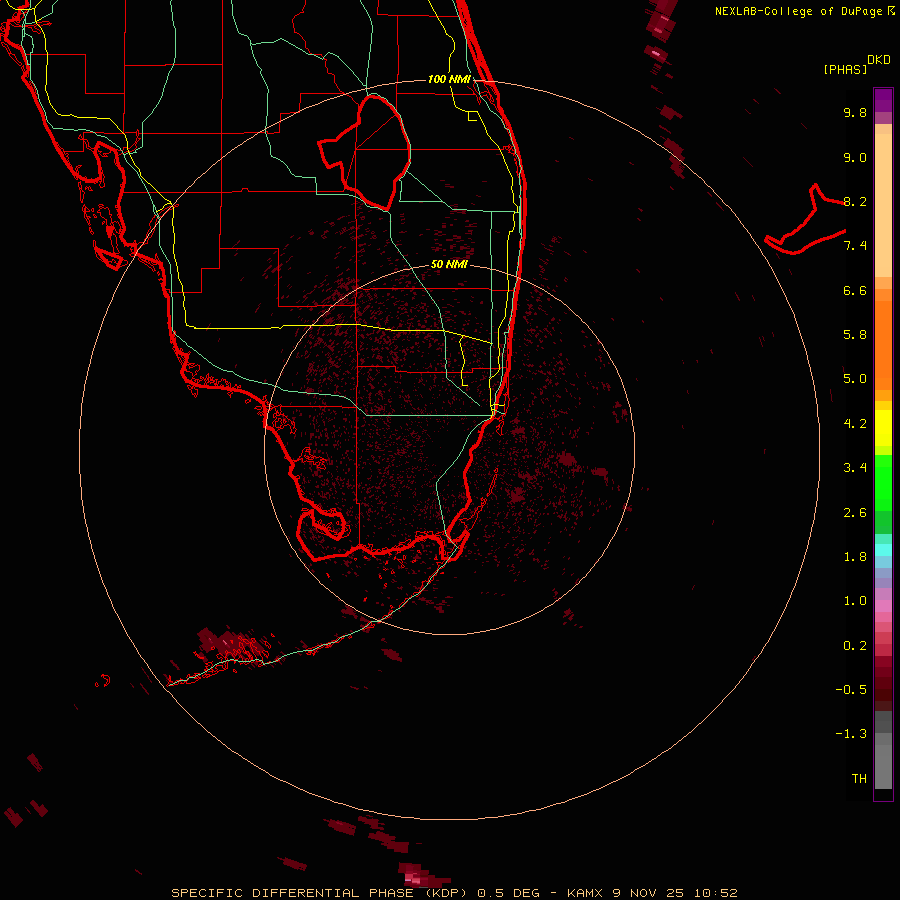Viewport: 900px width, 900px height.
Task: Click the TH threshold label
Action: 859,779
